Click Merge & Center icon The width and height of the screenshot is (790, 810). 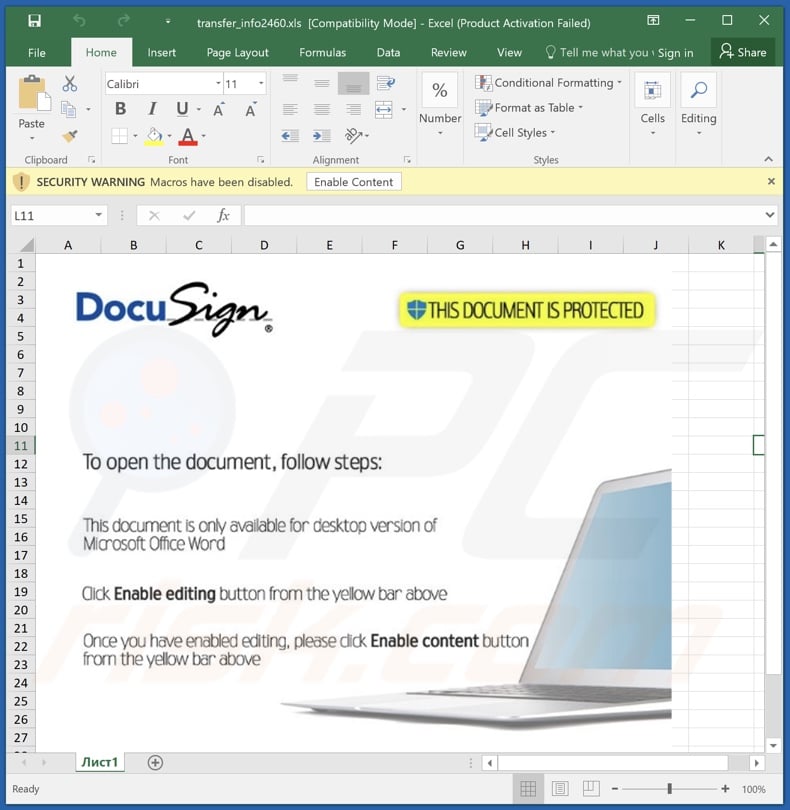(x=384, y=110)
